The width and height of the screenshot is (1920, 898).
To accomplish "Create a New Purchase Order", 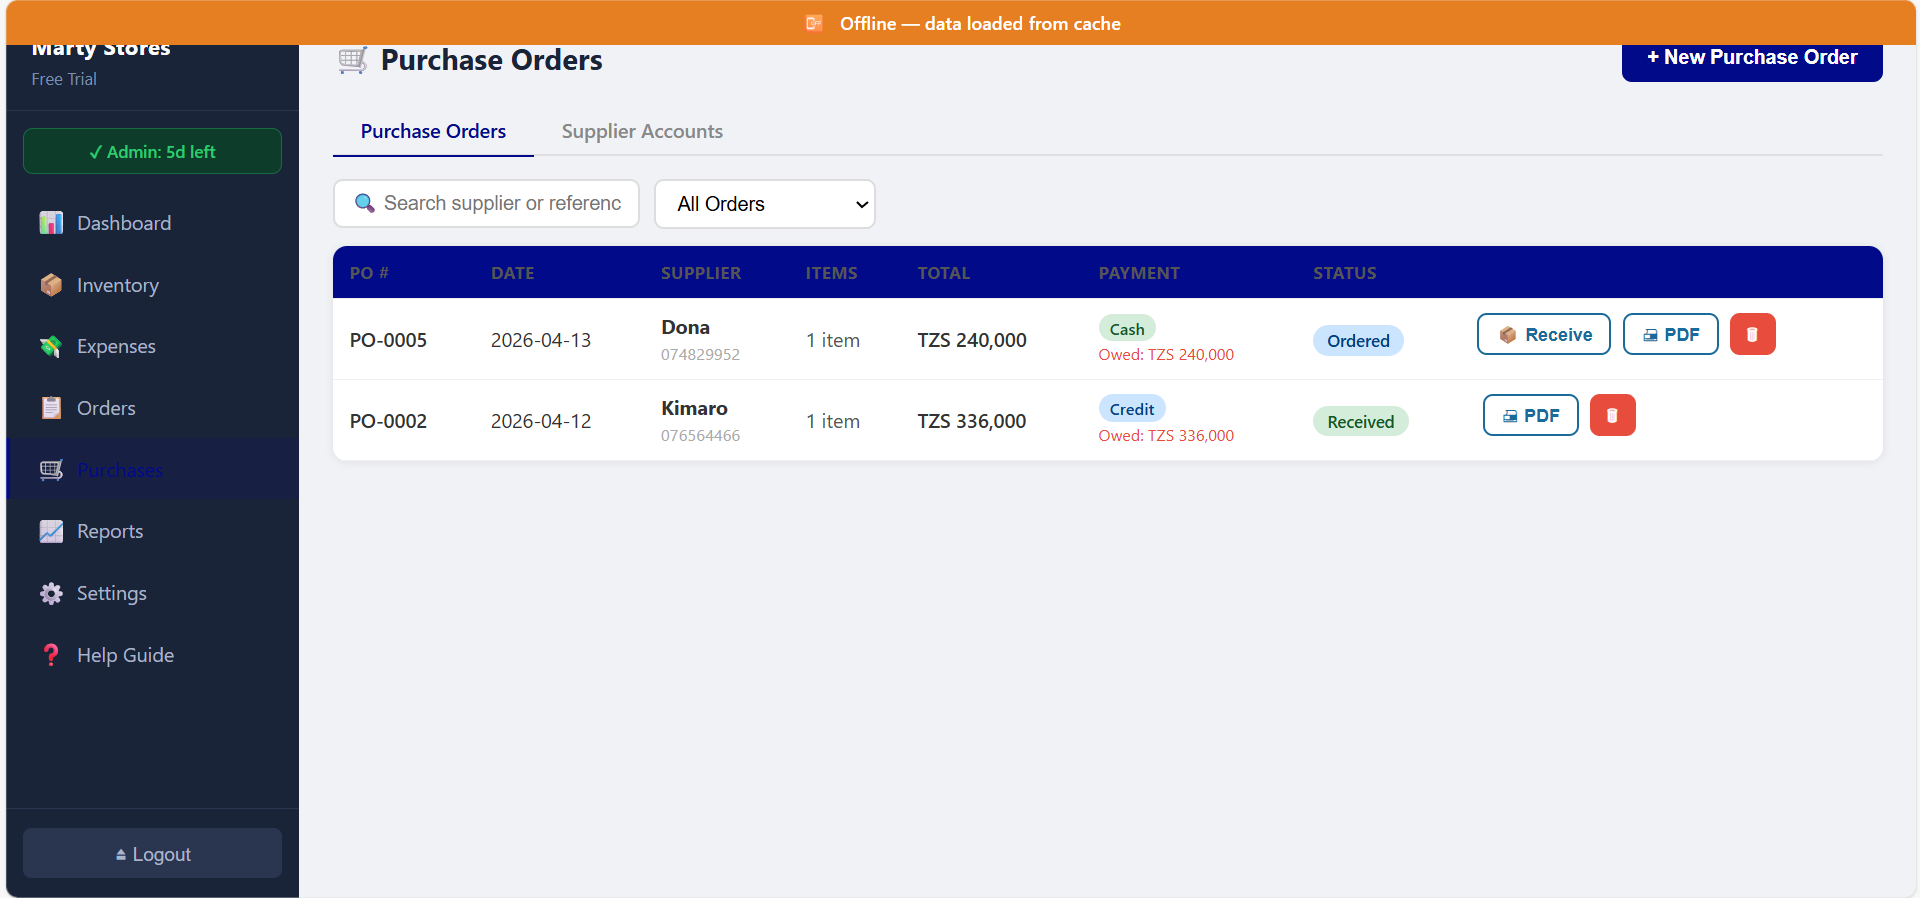I will tap(1751, 58).
